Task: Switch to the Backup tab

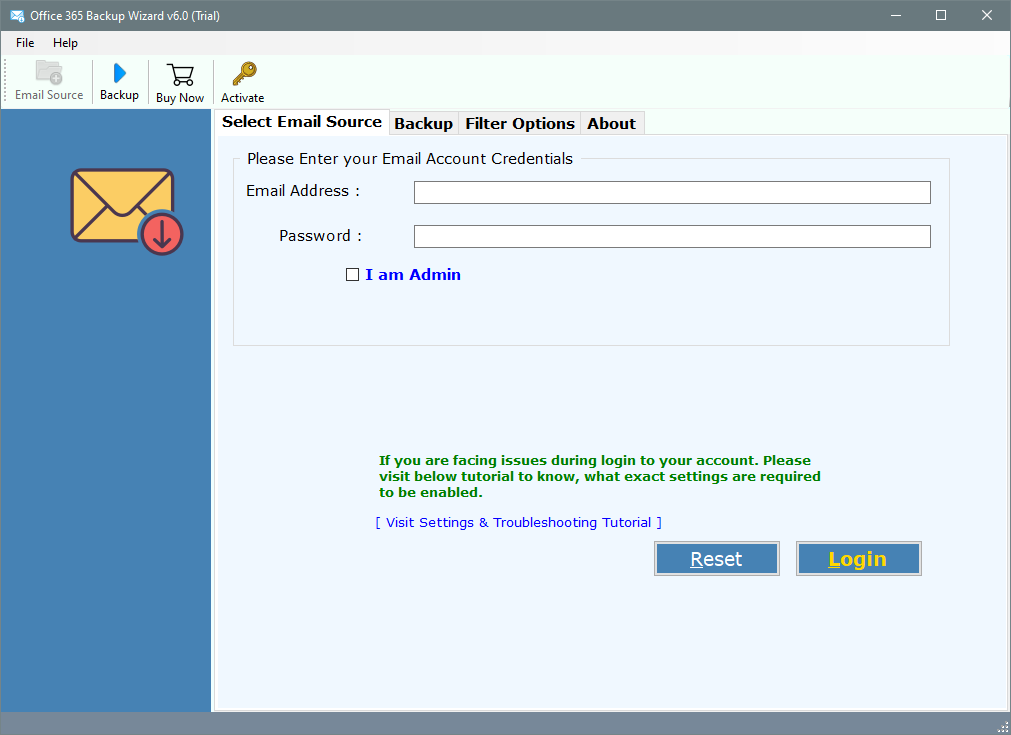Action: [x=424, y=123]
